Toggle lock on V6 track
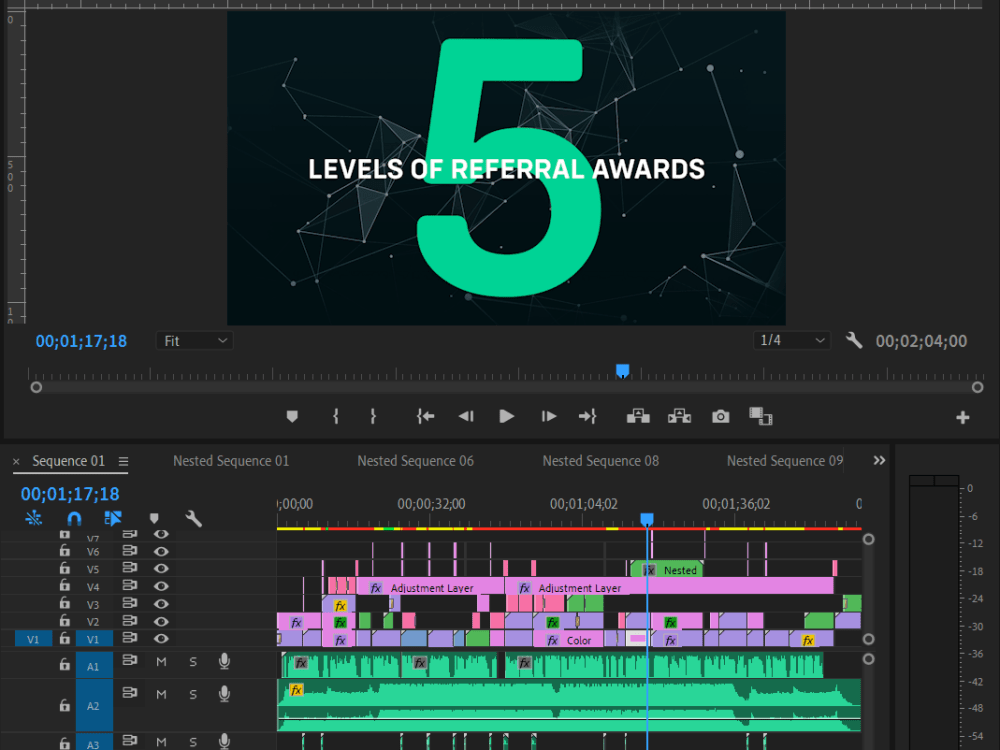This screenshot has height=750, width=1000. point(64,550)
